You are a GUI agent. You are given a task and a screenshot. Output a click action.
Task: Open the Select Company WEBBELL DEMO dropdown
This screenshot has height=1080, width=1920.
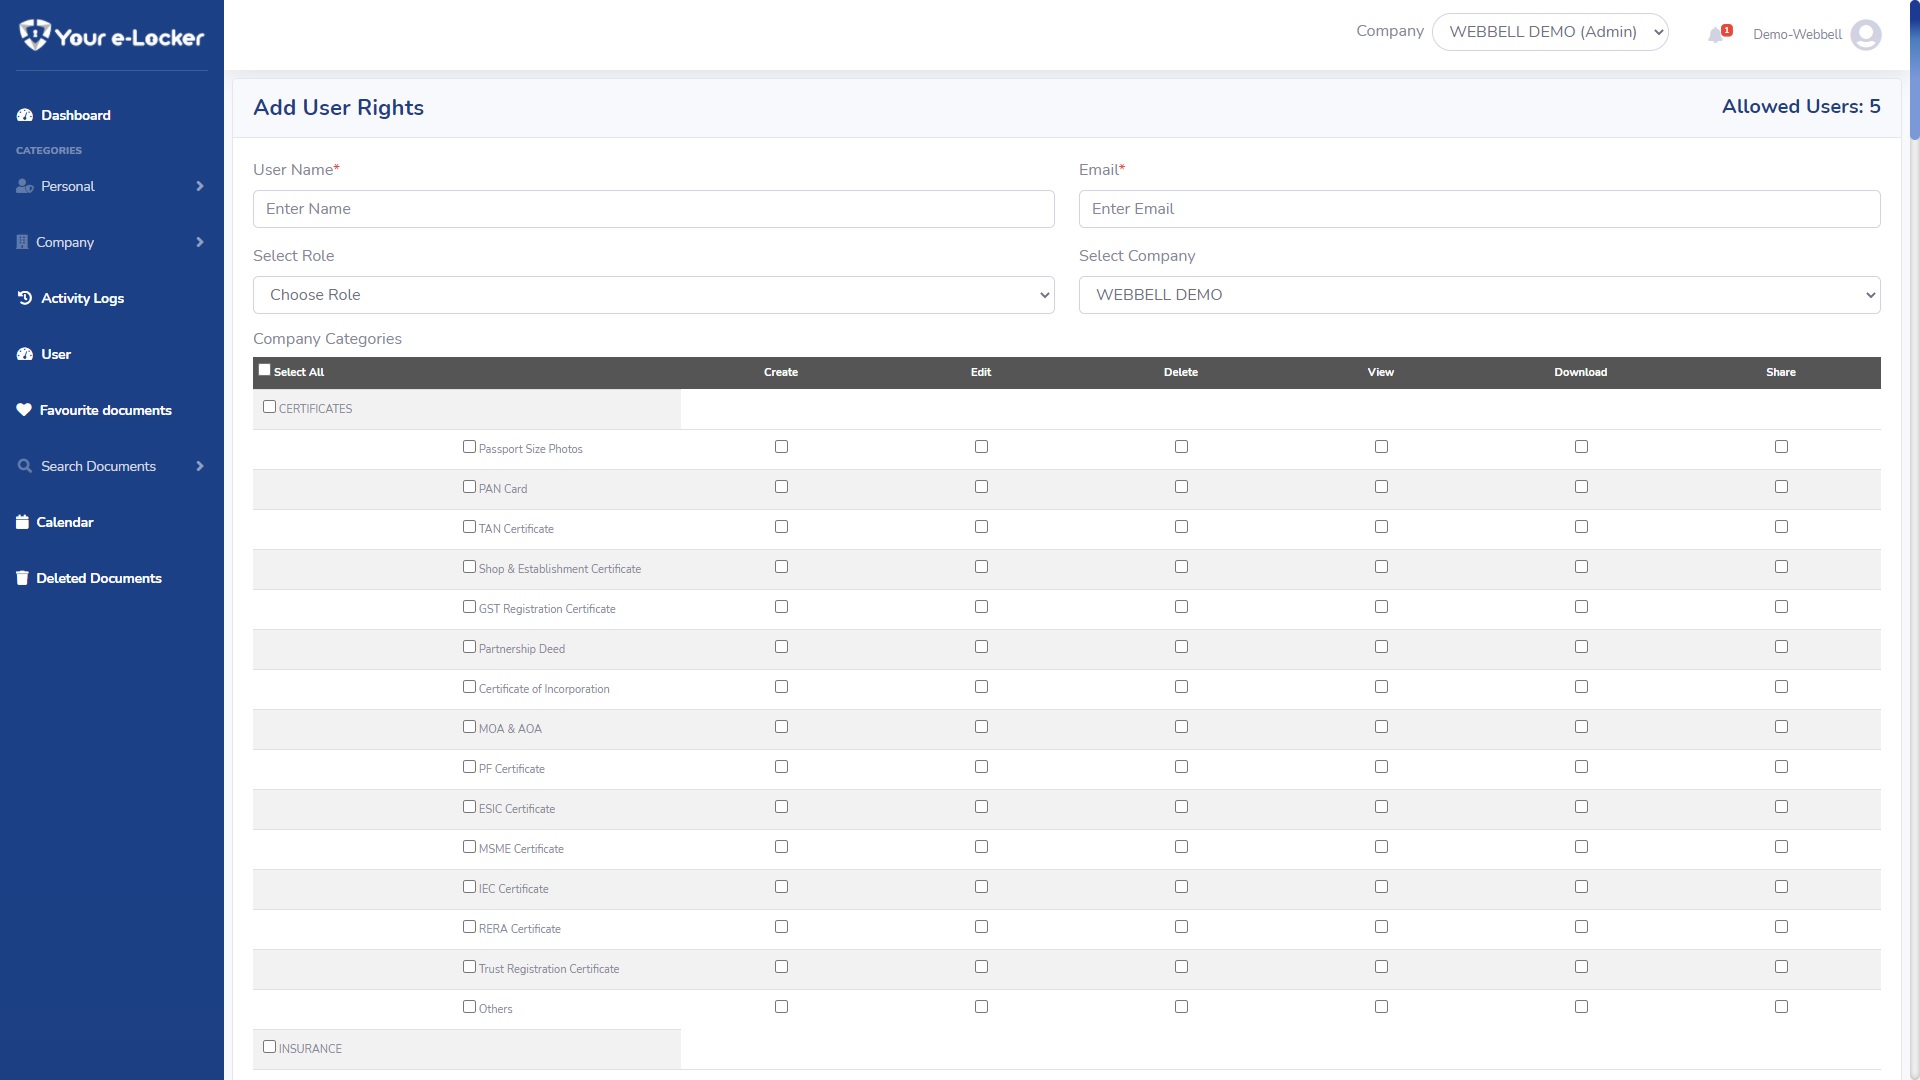coord(1479,295)
